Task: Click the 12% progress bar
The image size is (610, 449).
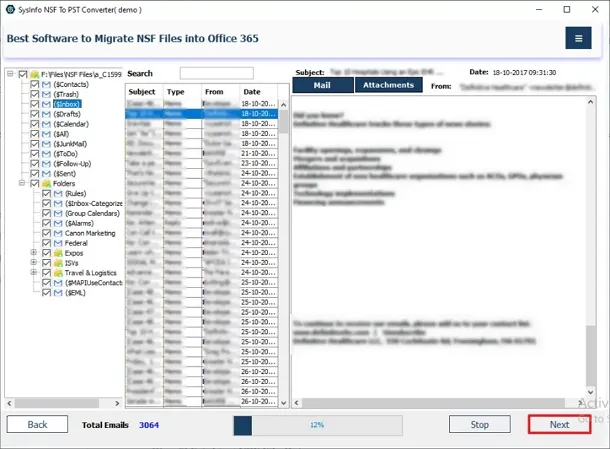Action: coord(317,425)
